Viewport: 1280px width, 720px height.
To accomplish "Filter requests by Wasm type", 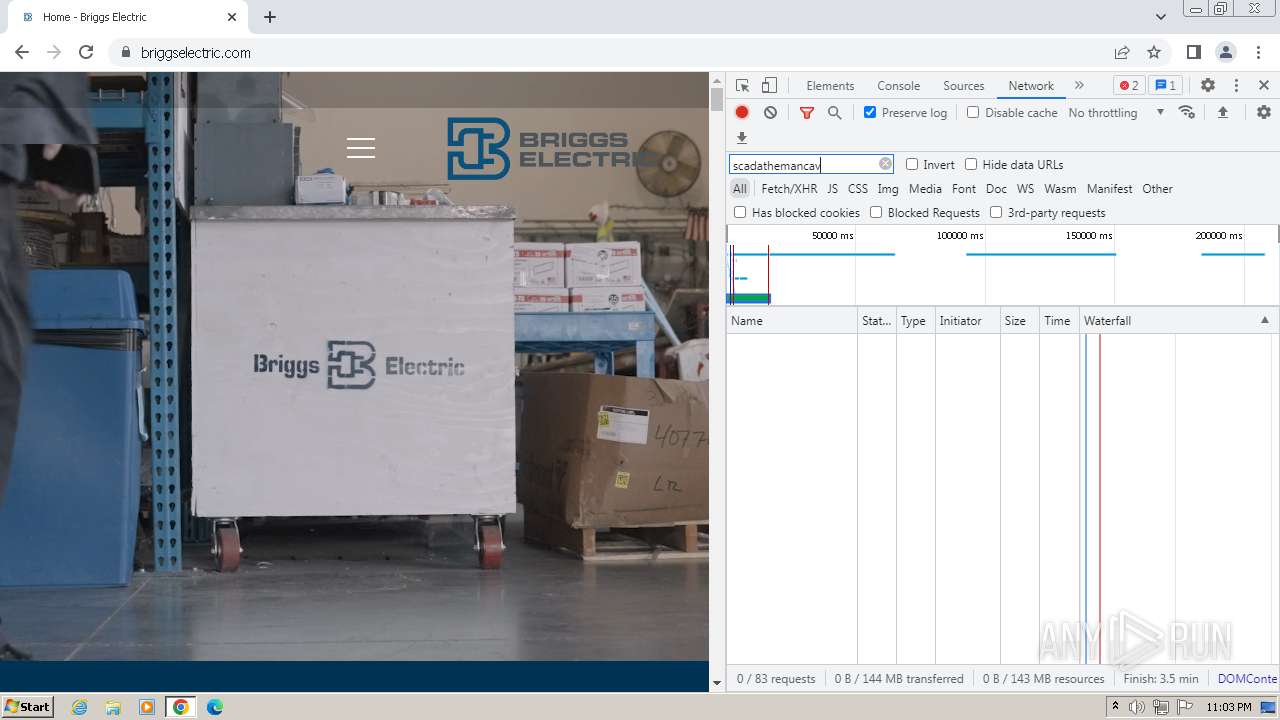I will [x=1060, y=189].
